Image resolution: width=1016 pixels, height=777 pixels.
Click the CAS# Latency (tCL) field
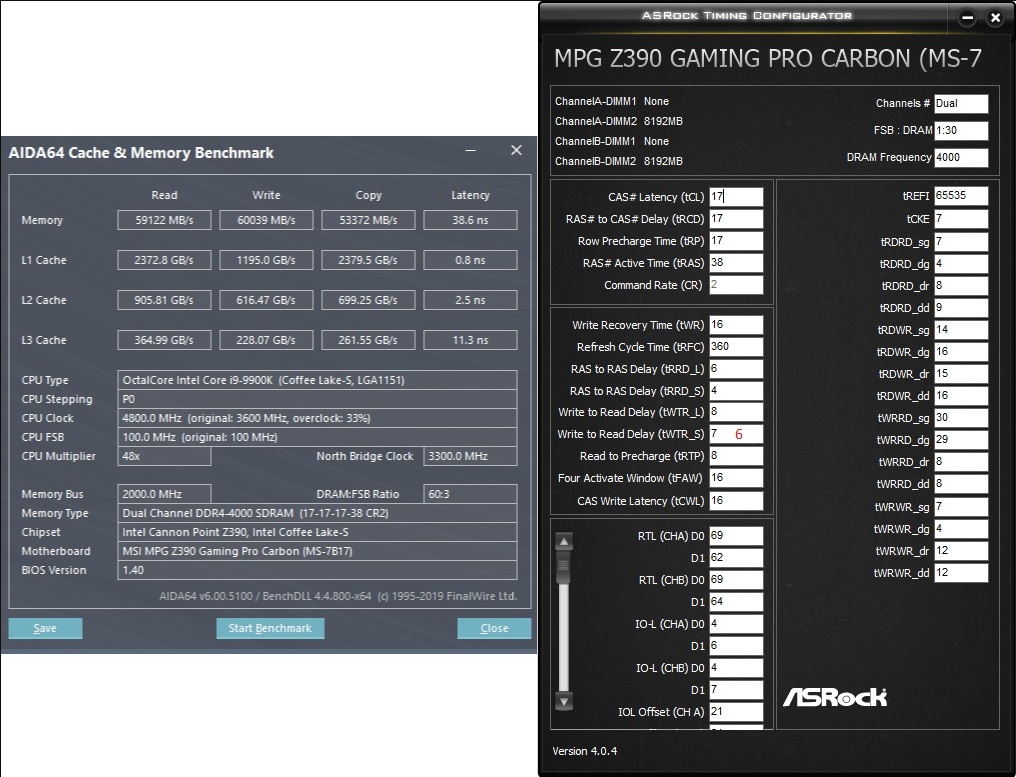point(736,197)
